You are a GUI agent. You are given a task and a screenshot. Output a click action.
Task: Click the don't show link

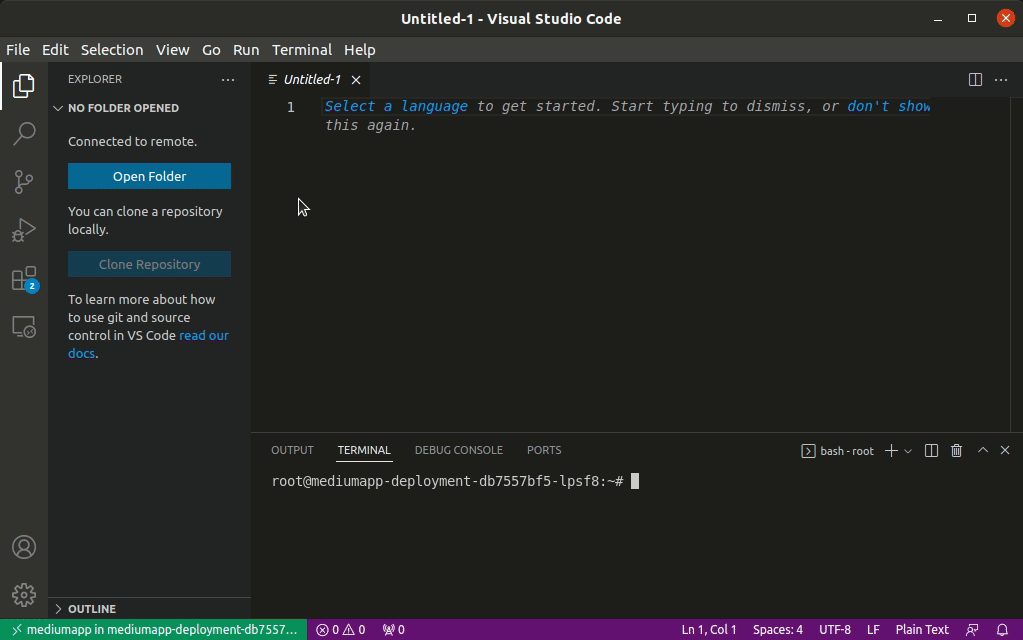tap(889, 106)
